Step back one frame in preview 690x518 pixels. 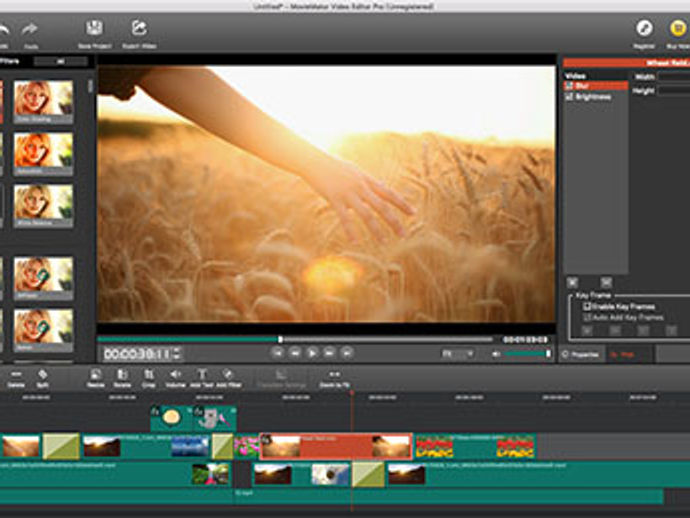[x=295, y=353]
